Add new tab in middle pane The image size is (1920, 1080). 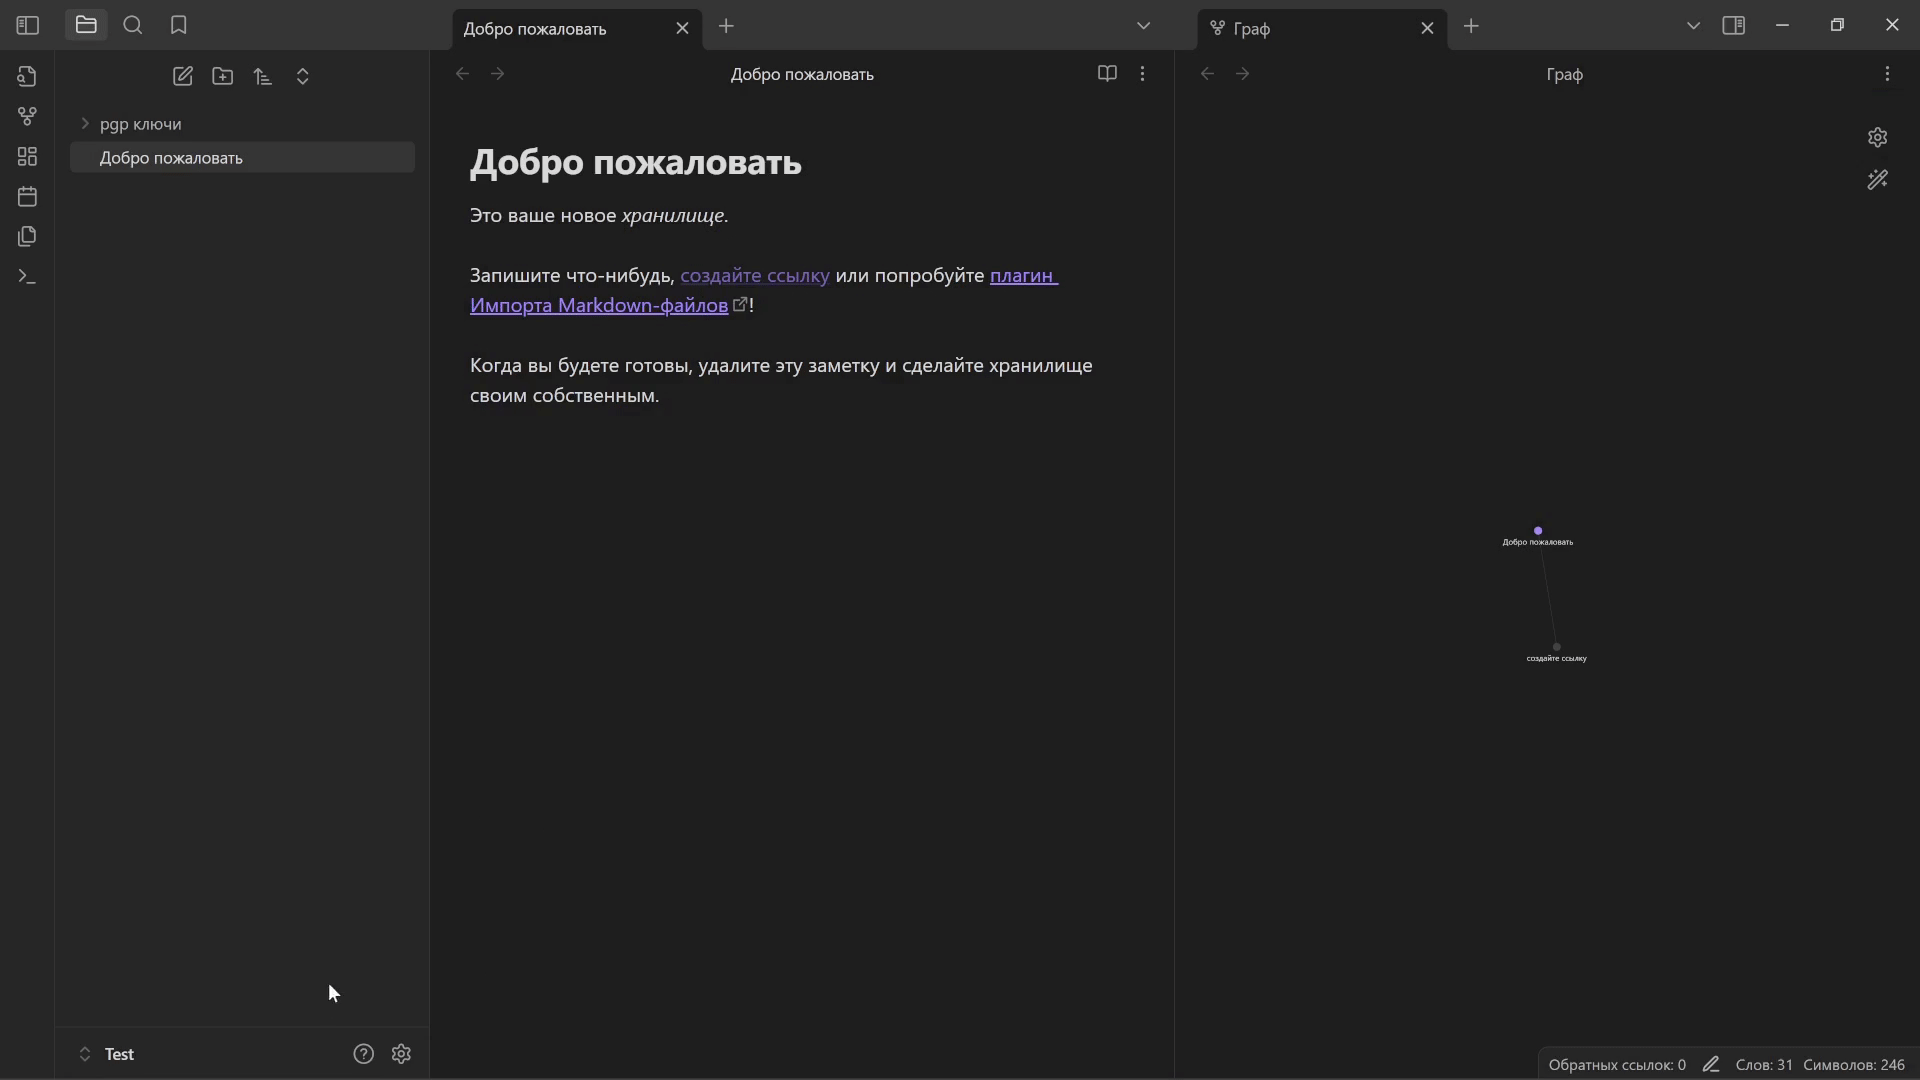click(727, 27)
